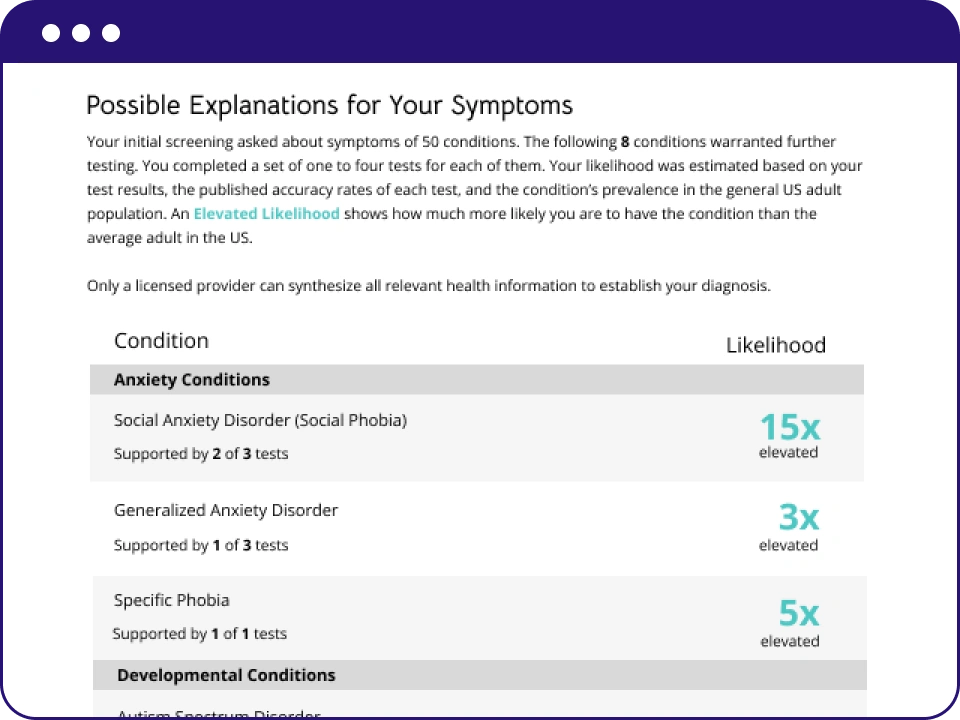This screenshot has width=960, height=720.
Task: Select the Generalized Anxiety Disorder condition
Action: point(226,510)
